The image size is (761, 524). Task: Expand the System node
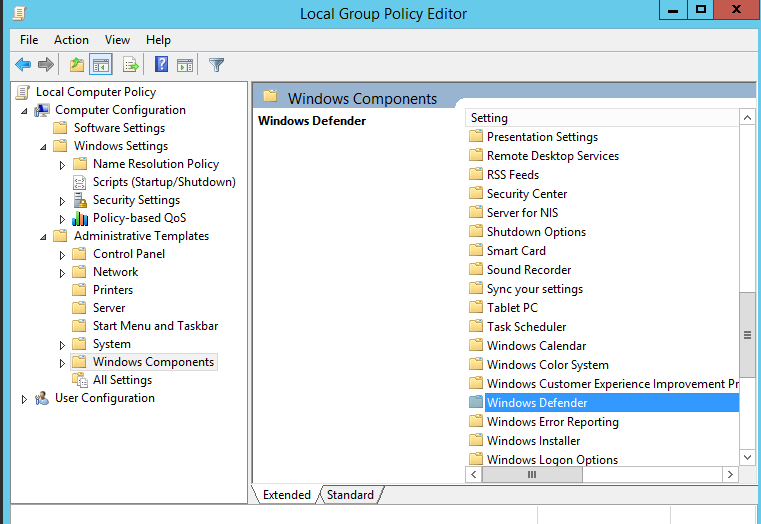coord(62,345)
